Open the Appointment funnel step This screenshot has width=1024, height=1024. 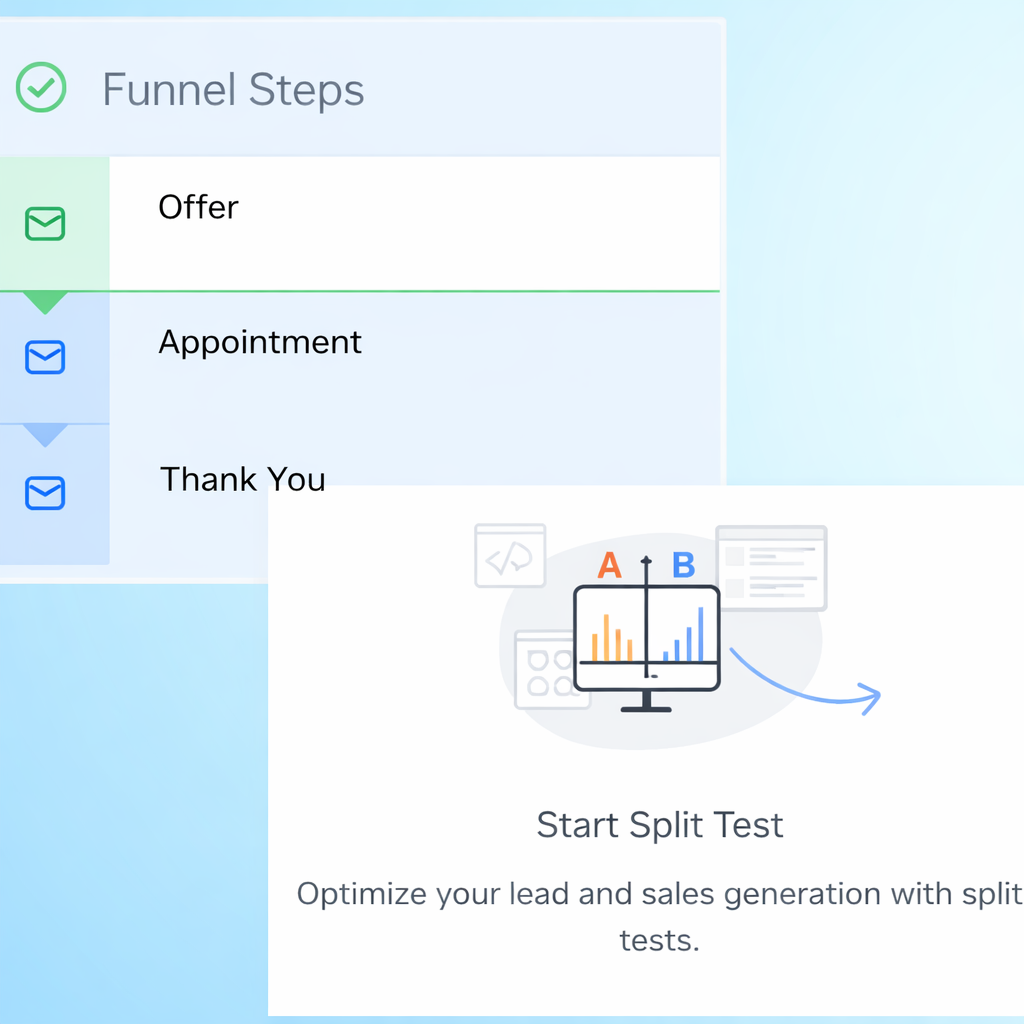click(260, 342)
